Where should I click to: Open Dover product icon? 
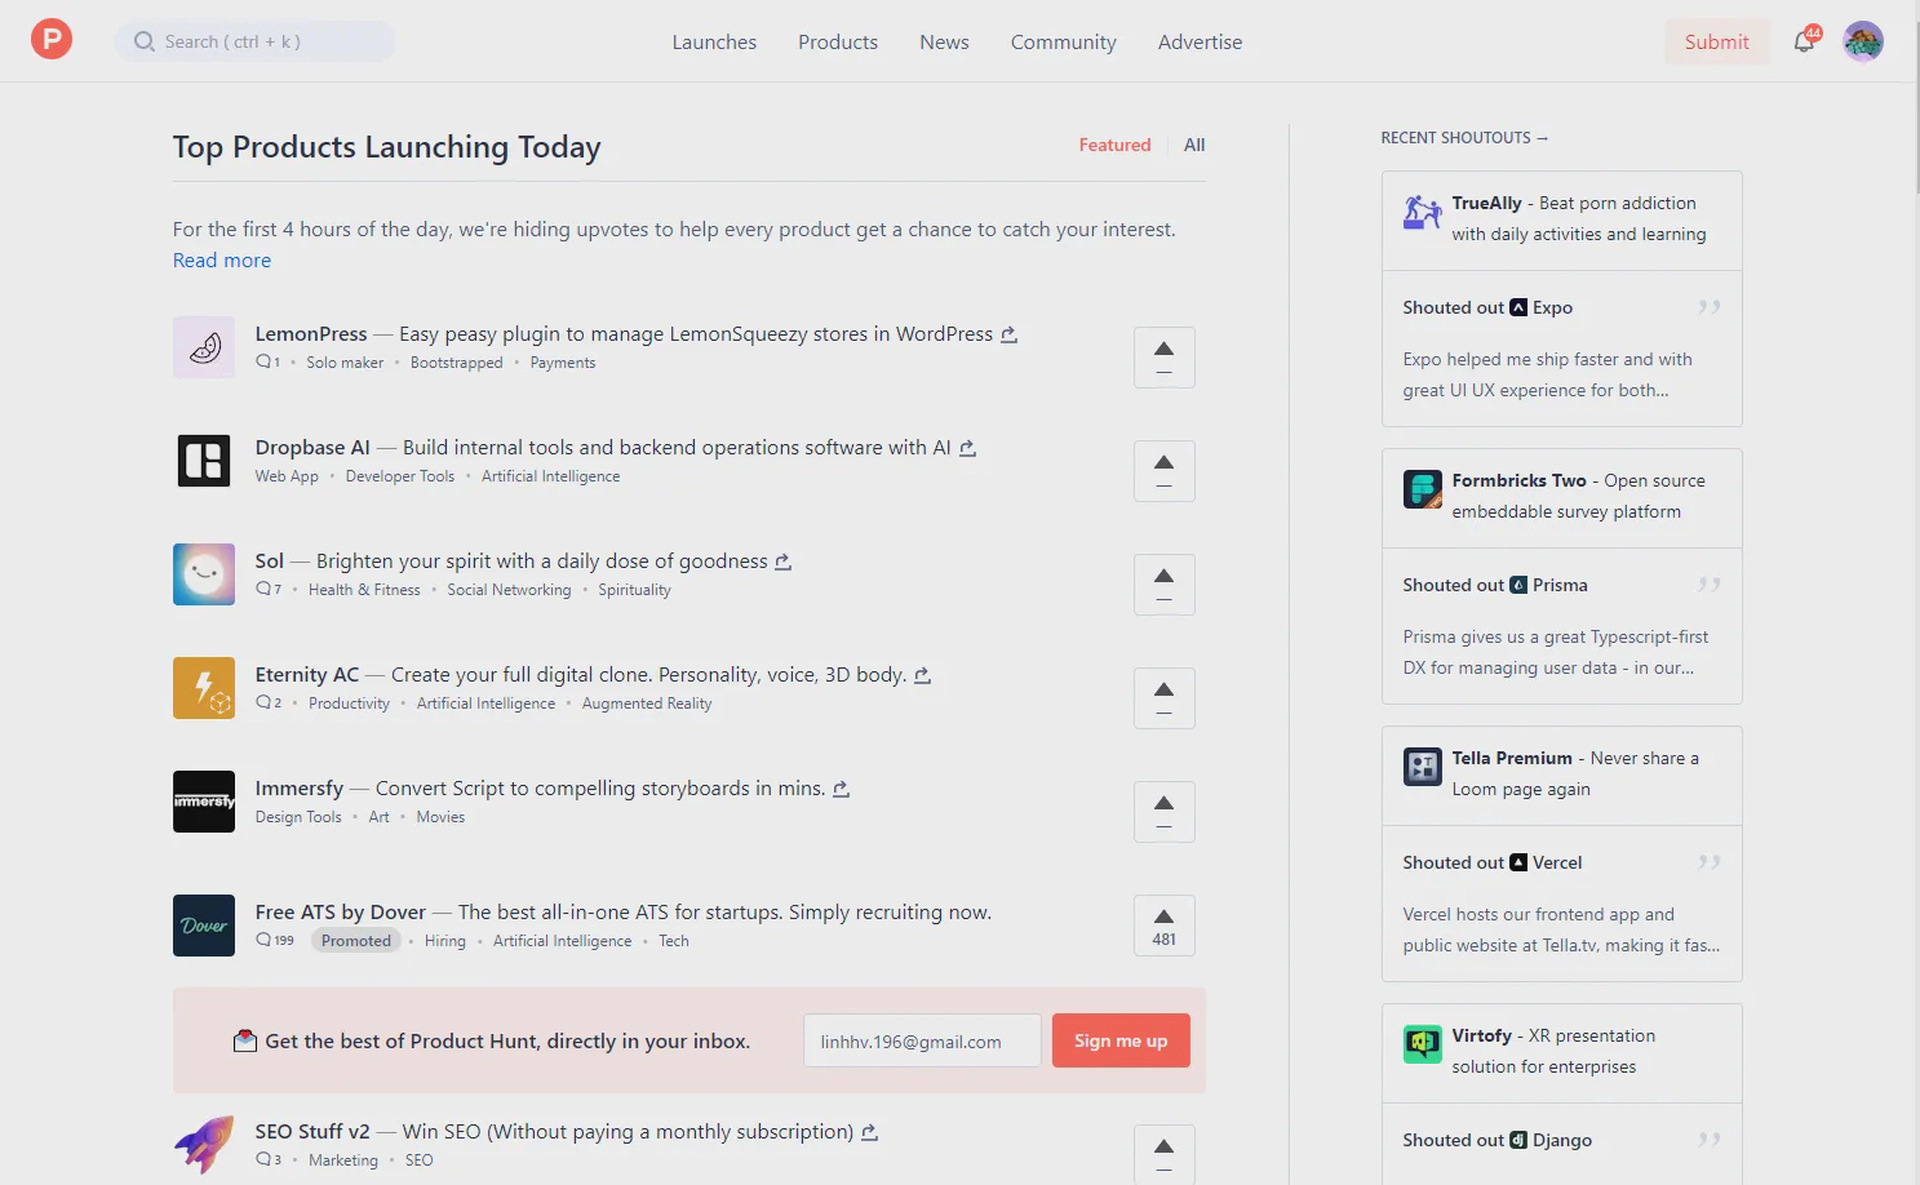[x=204, y=925]
